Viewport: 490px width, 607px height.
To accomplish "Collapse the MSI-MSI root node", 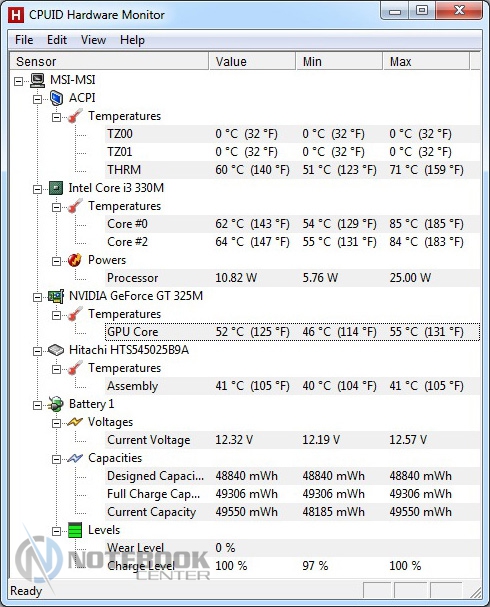I will point(19,81).
